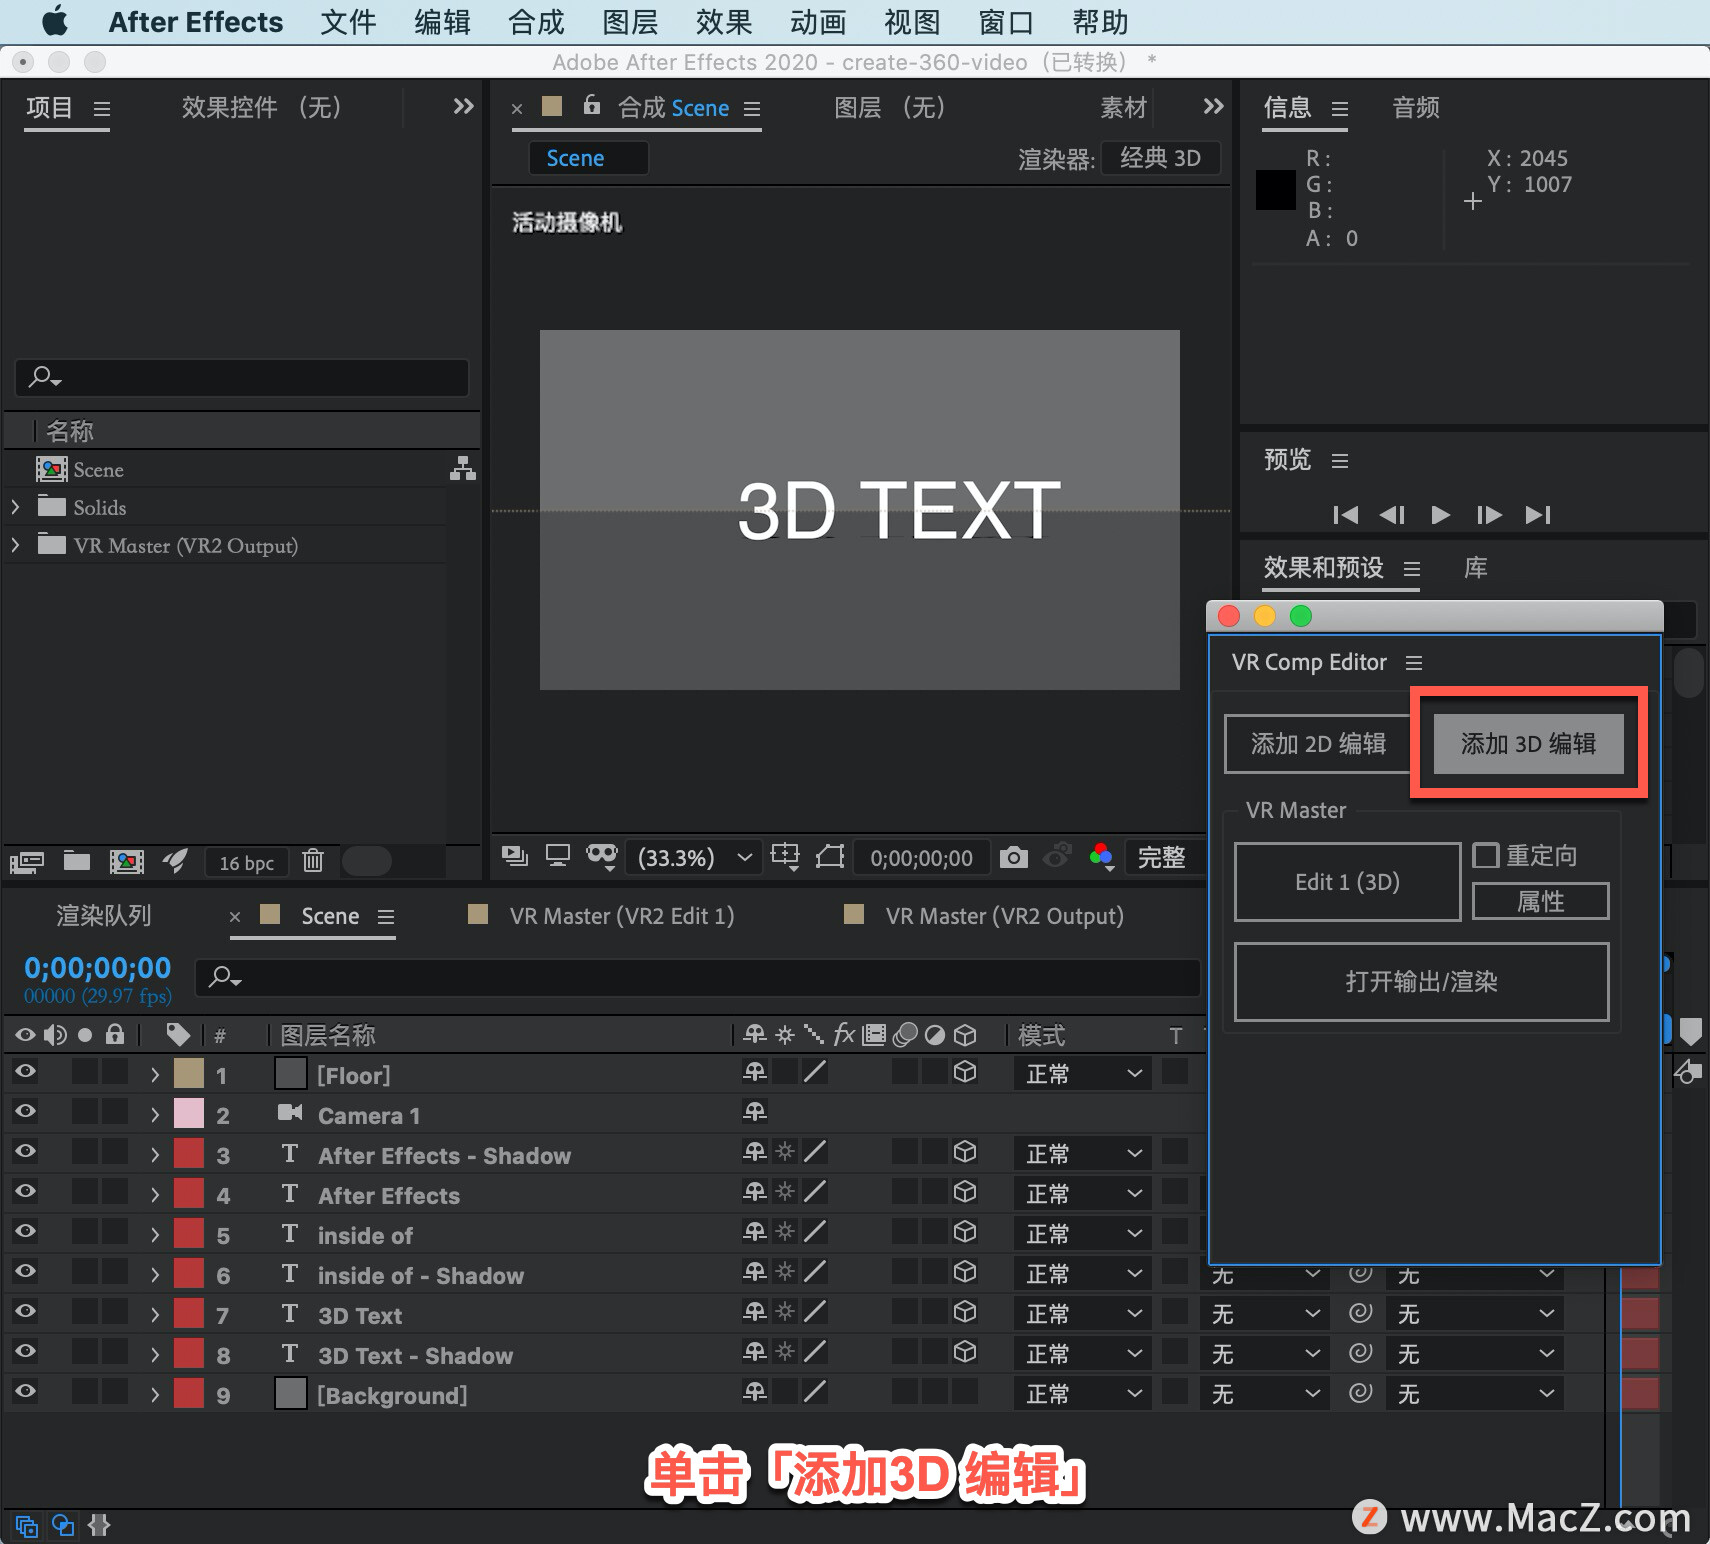Go to last frame in Preview panel

(1538, 515)
